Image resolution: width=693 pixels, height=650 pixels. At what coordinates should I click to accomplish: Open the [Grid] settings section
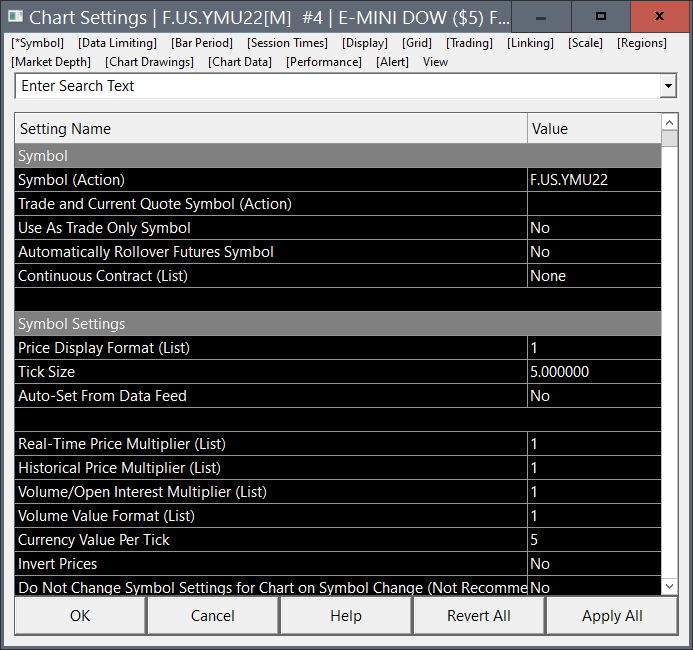point(417,43)
